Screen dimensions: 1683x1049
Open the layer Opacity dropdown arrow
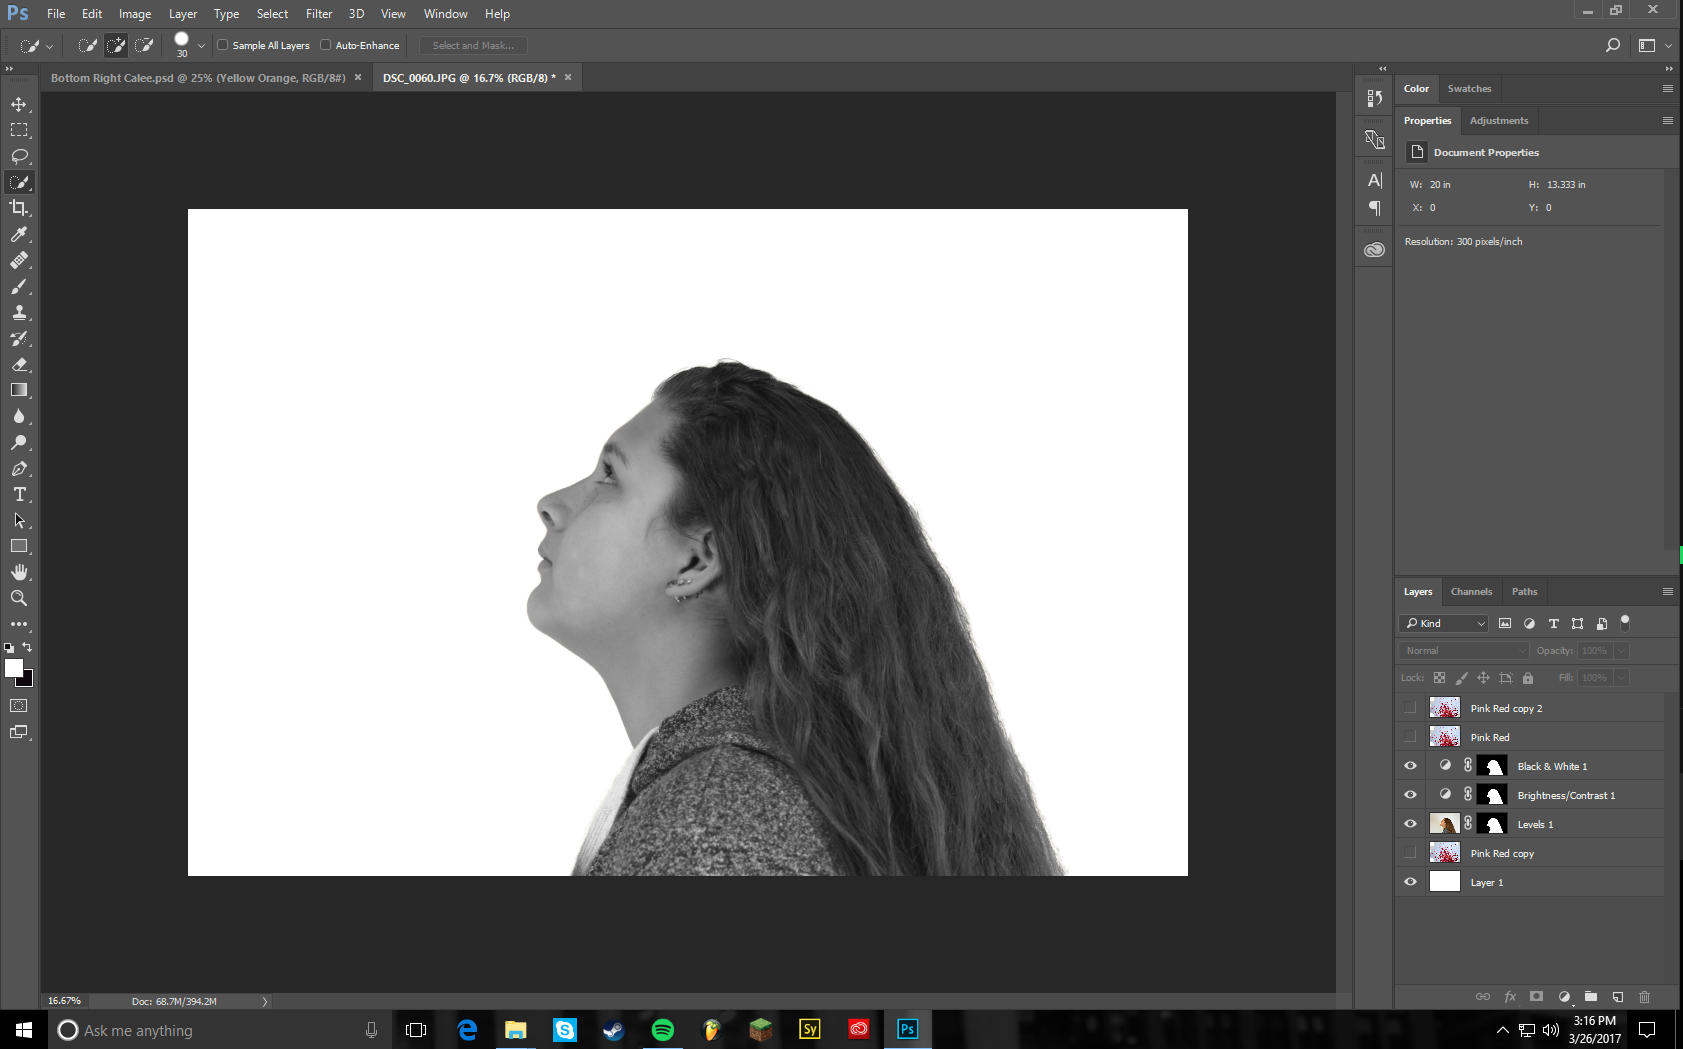coord(1621,650)
